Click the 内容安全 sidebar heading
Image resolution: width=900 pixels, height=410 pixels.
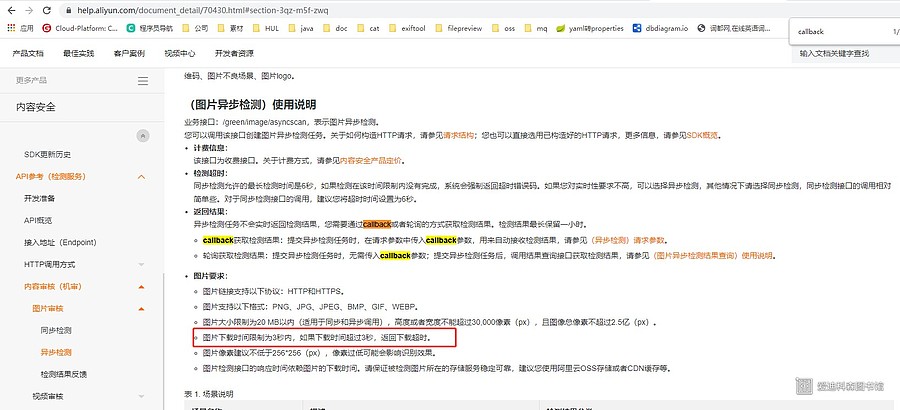click(x=36, y=107)
